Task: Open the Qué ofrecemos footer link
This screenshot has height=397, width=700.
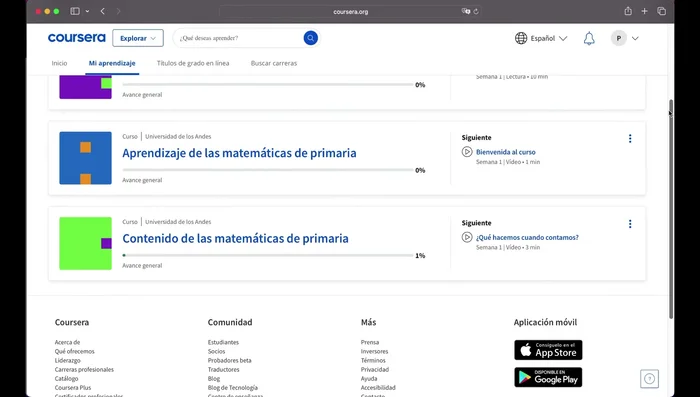Action: (x=75, y=351)
